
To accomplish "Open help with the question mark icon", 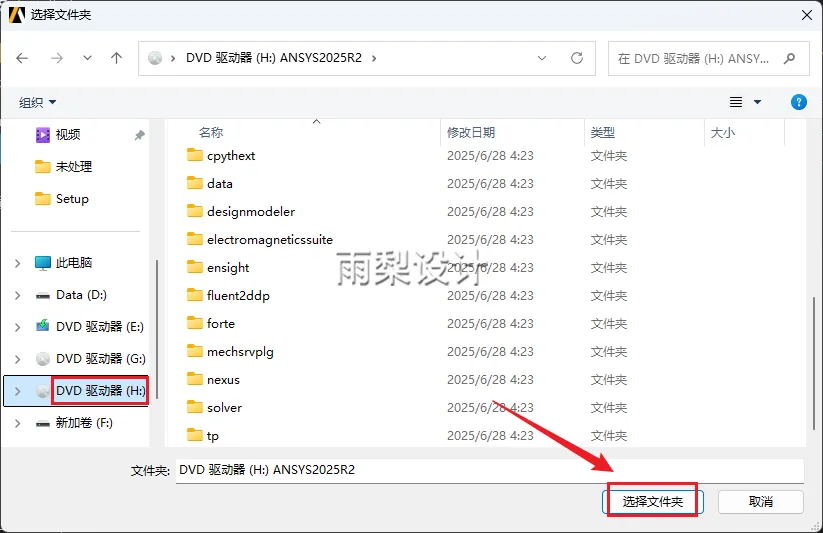I will click(x=798, y=102).
